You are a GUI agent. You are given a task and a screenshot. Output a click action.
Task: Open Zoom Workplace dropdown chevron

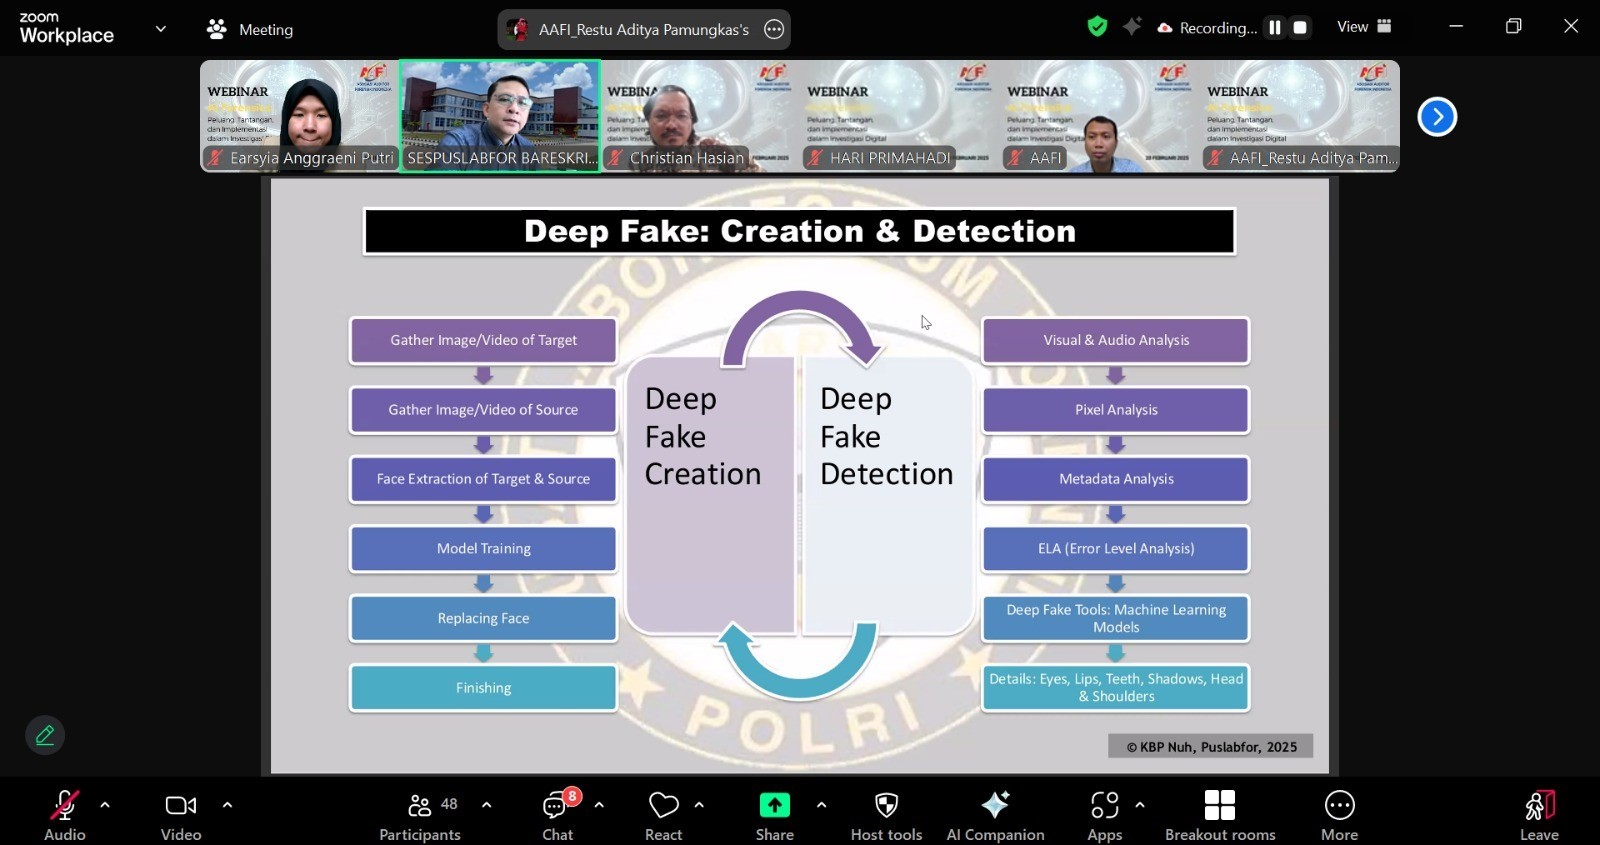(x=161, y=29)
